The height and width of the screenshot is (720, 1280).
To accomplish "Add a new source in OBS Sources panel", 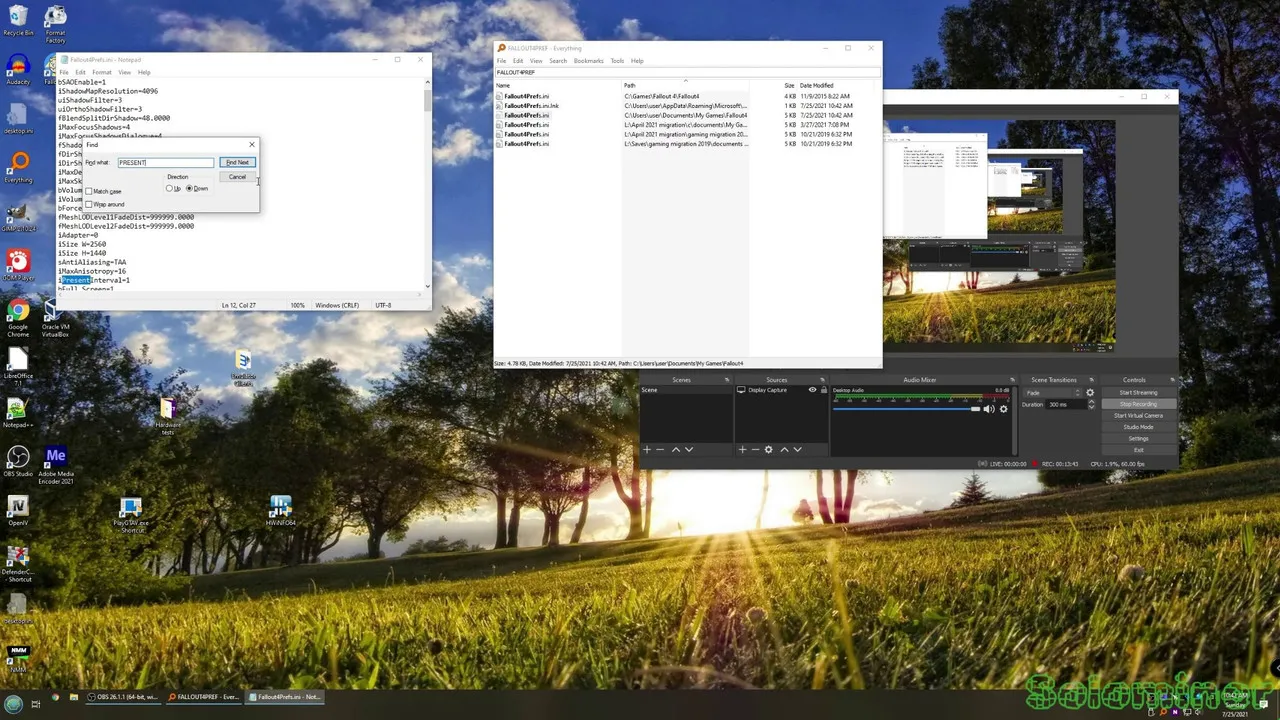I will tap(742, 449).
